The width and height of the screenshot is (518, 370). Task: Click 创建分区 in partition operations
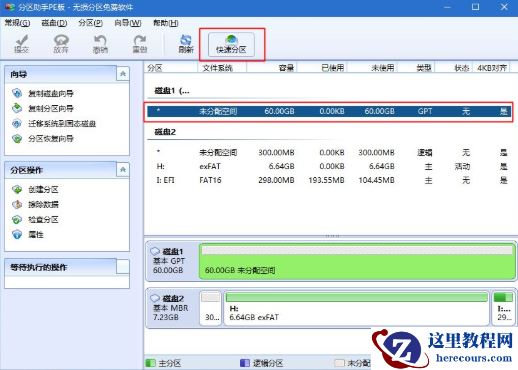pyautogui.click(x=43, y=189)
